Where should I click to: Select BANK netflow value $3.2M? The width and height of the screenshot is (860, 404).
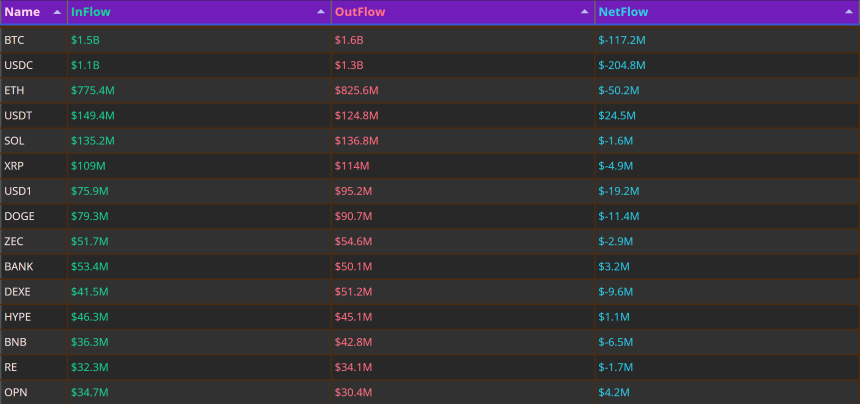[614, 267]
